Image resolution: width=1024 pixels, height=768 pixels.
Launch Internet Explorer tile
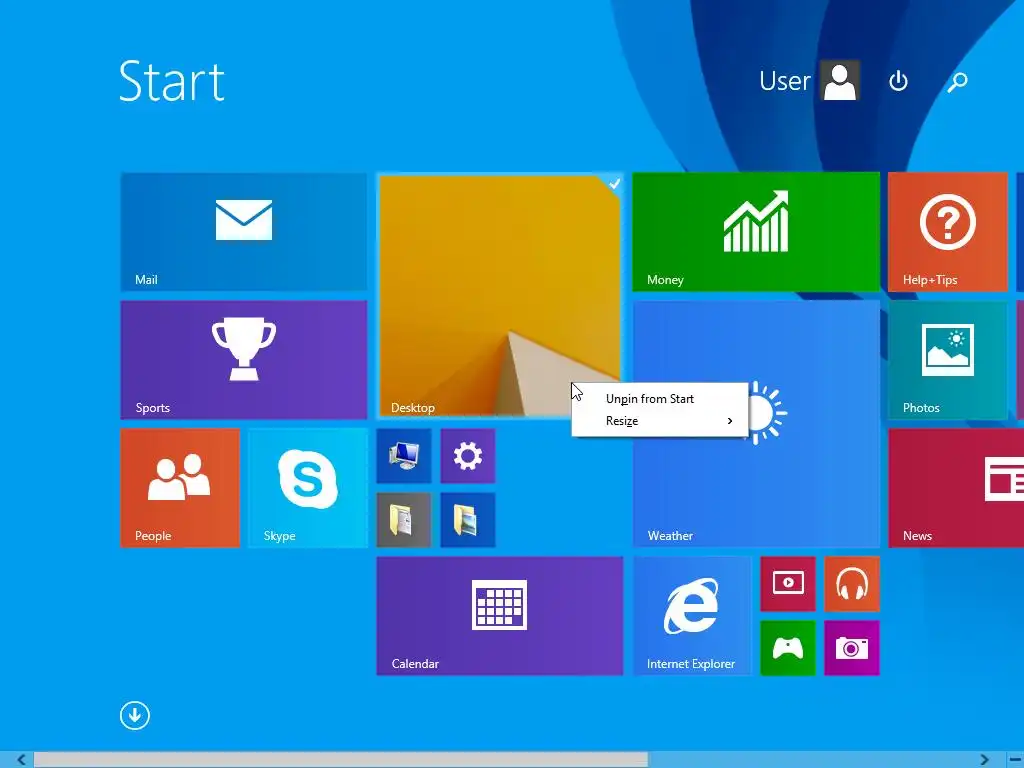click(692, 615)
